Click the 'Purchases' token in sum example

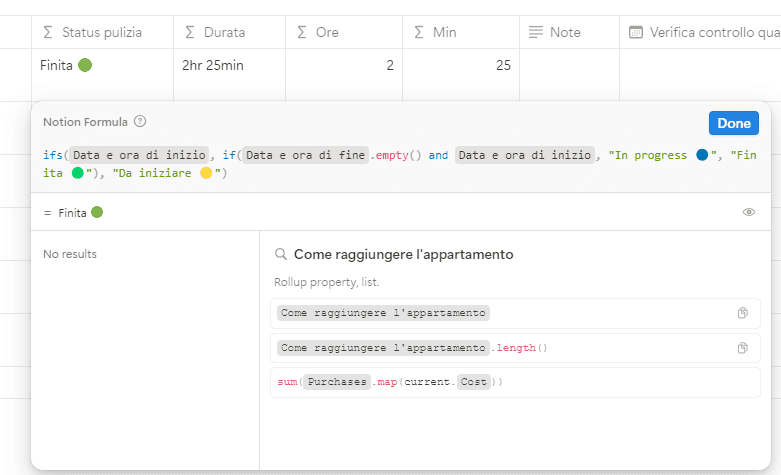coord(337,382)
